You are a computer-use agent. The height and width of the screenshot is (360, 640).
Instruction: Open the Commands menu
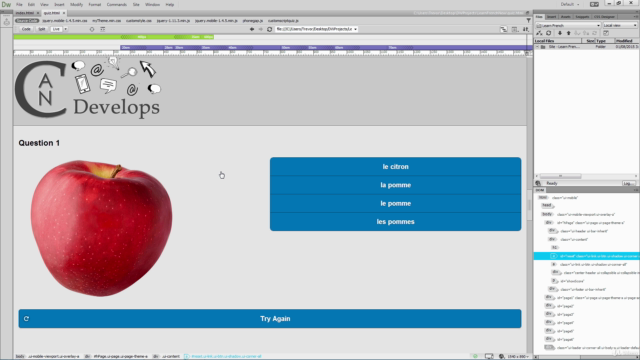tap(117, 4)
